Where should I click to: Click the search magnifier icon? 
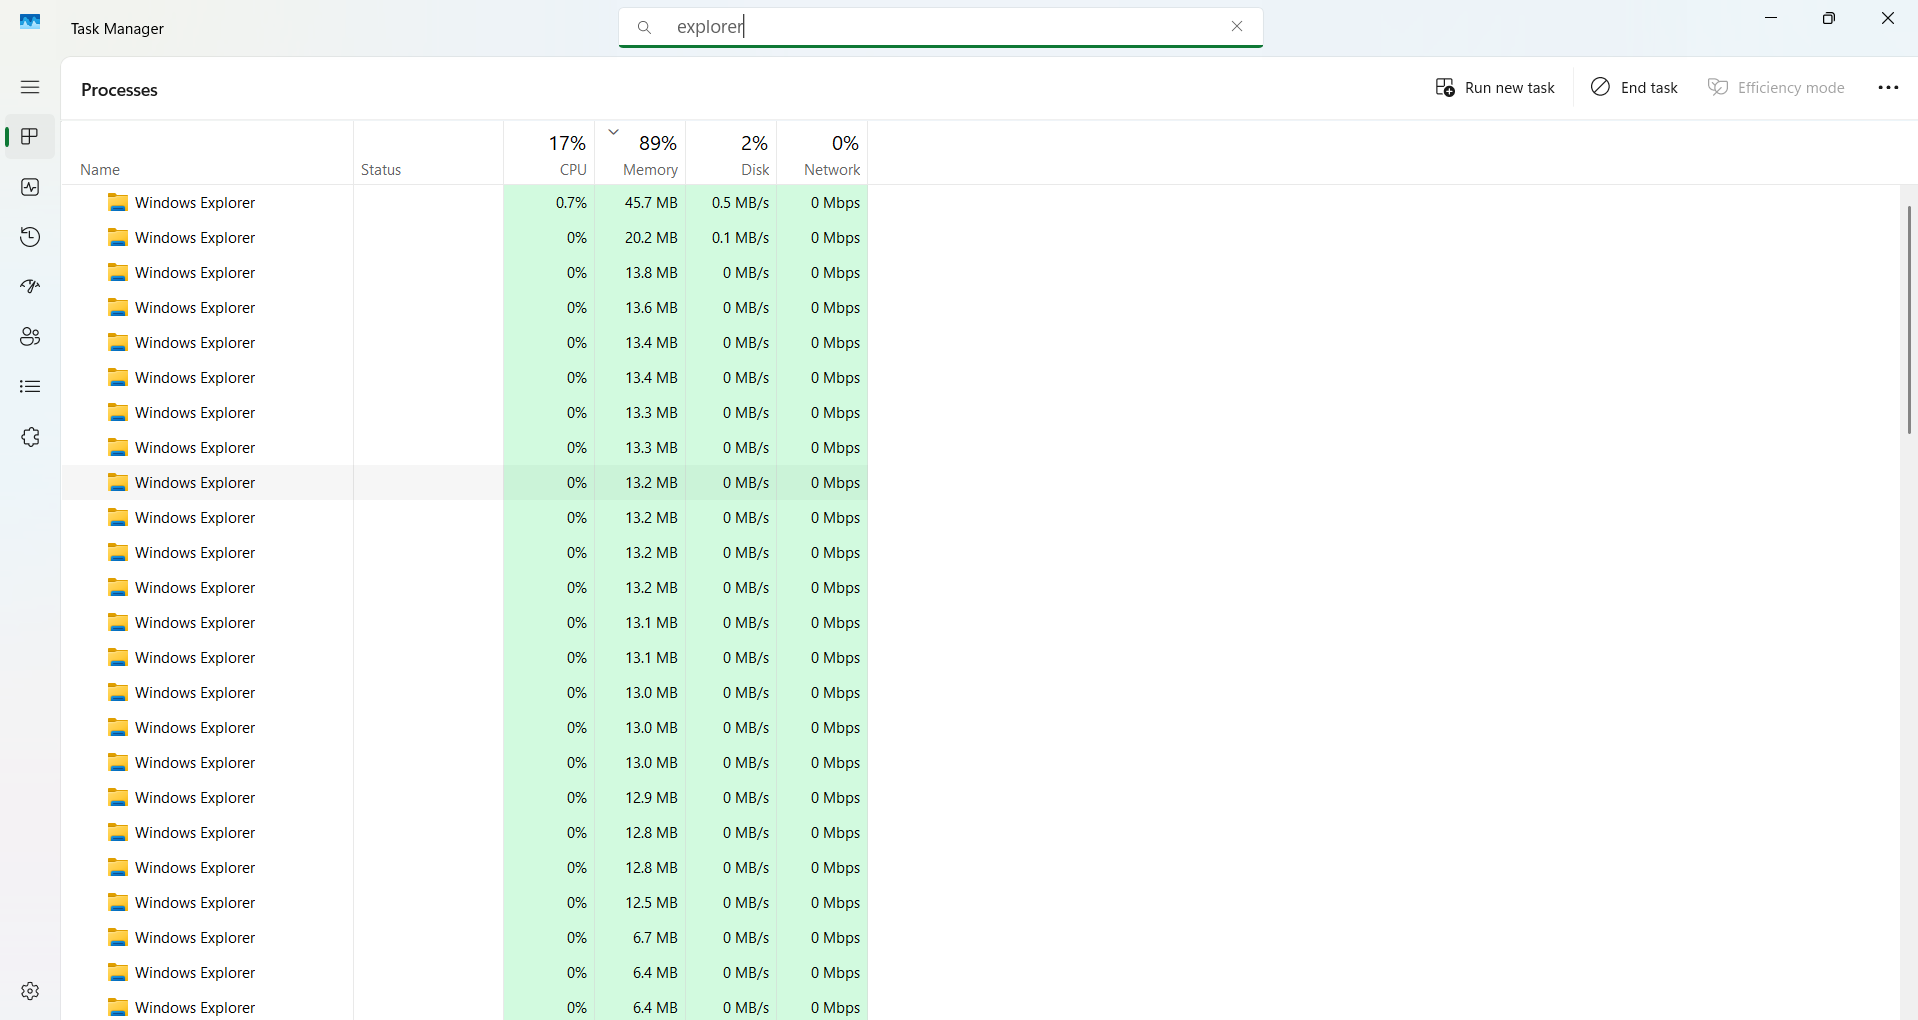[x=645, y=27]
